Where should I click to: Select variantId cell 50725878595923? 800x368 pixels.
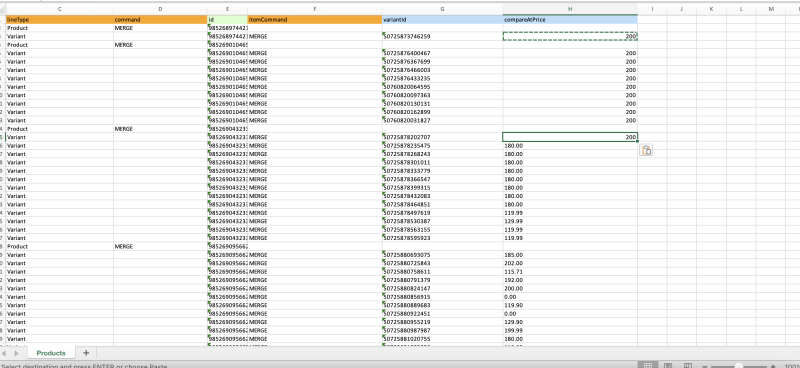(x=442, y=238)
